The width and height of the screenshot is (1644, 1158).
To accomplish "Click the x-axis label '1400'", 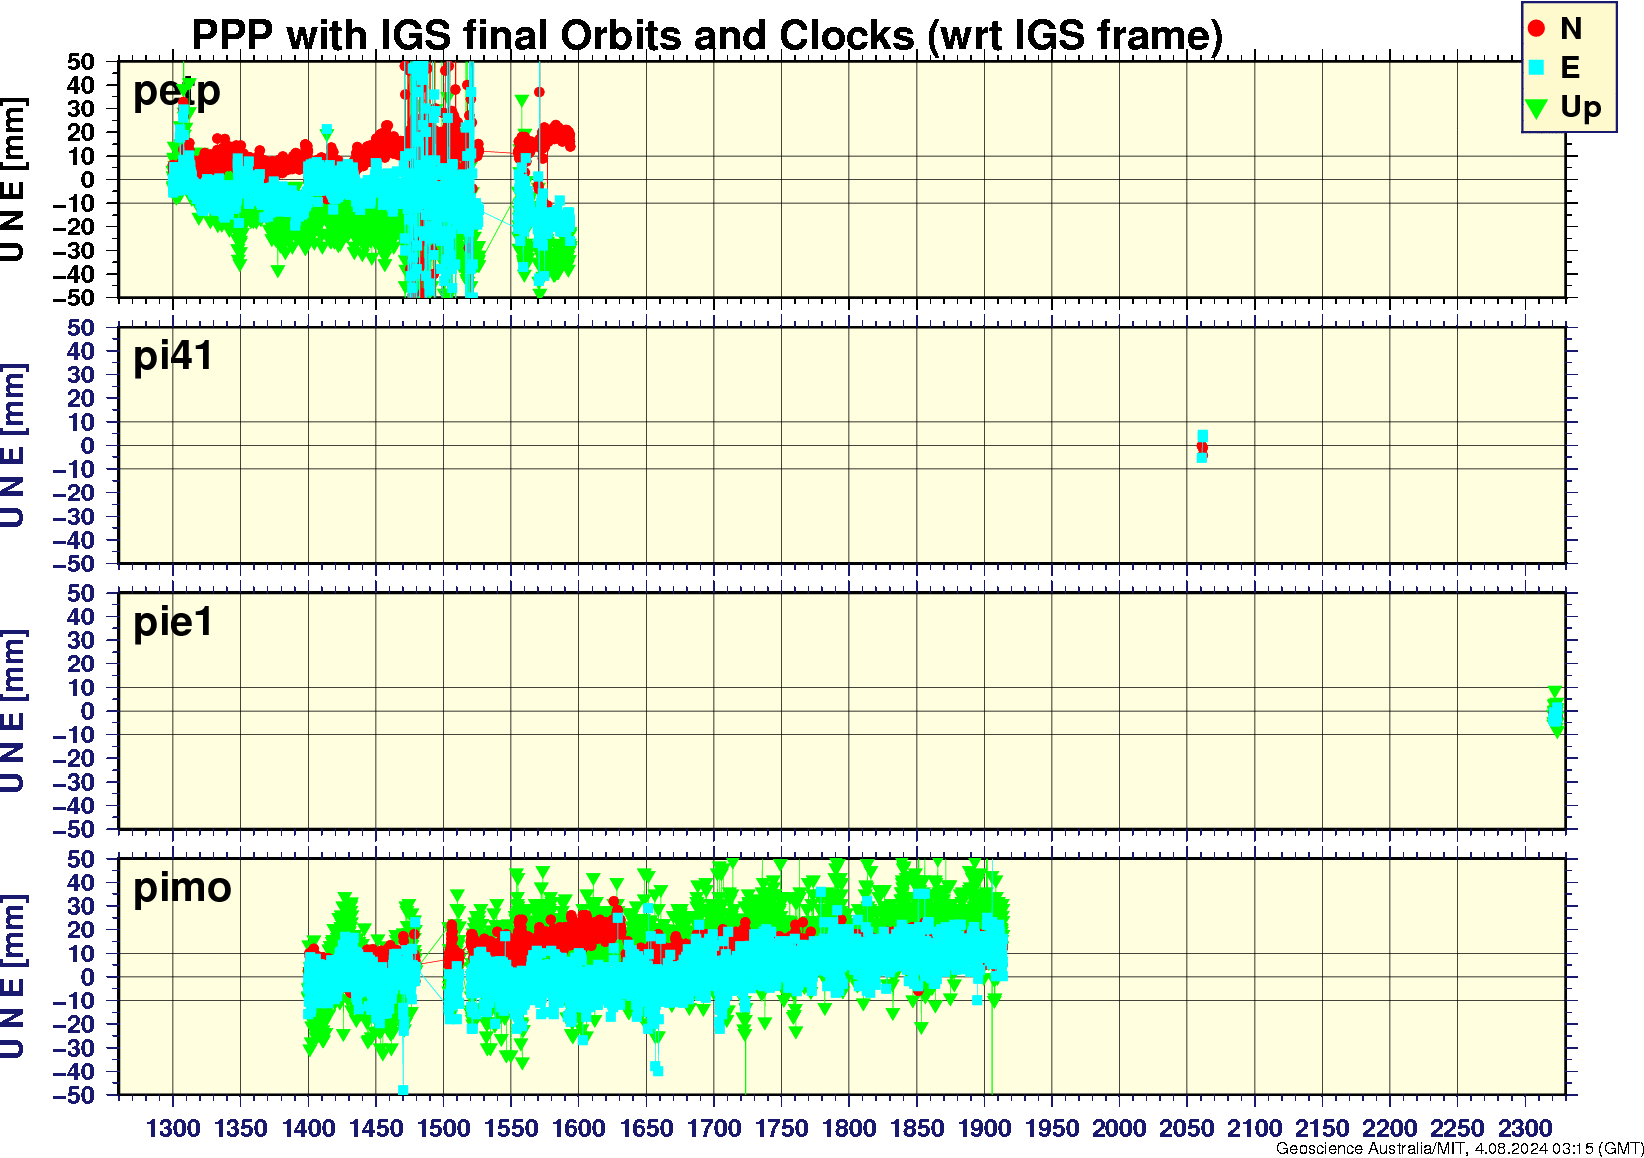I will [308, 1129].
